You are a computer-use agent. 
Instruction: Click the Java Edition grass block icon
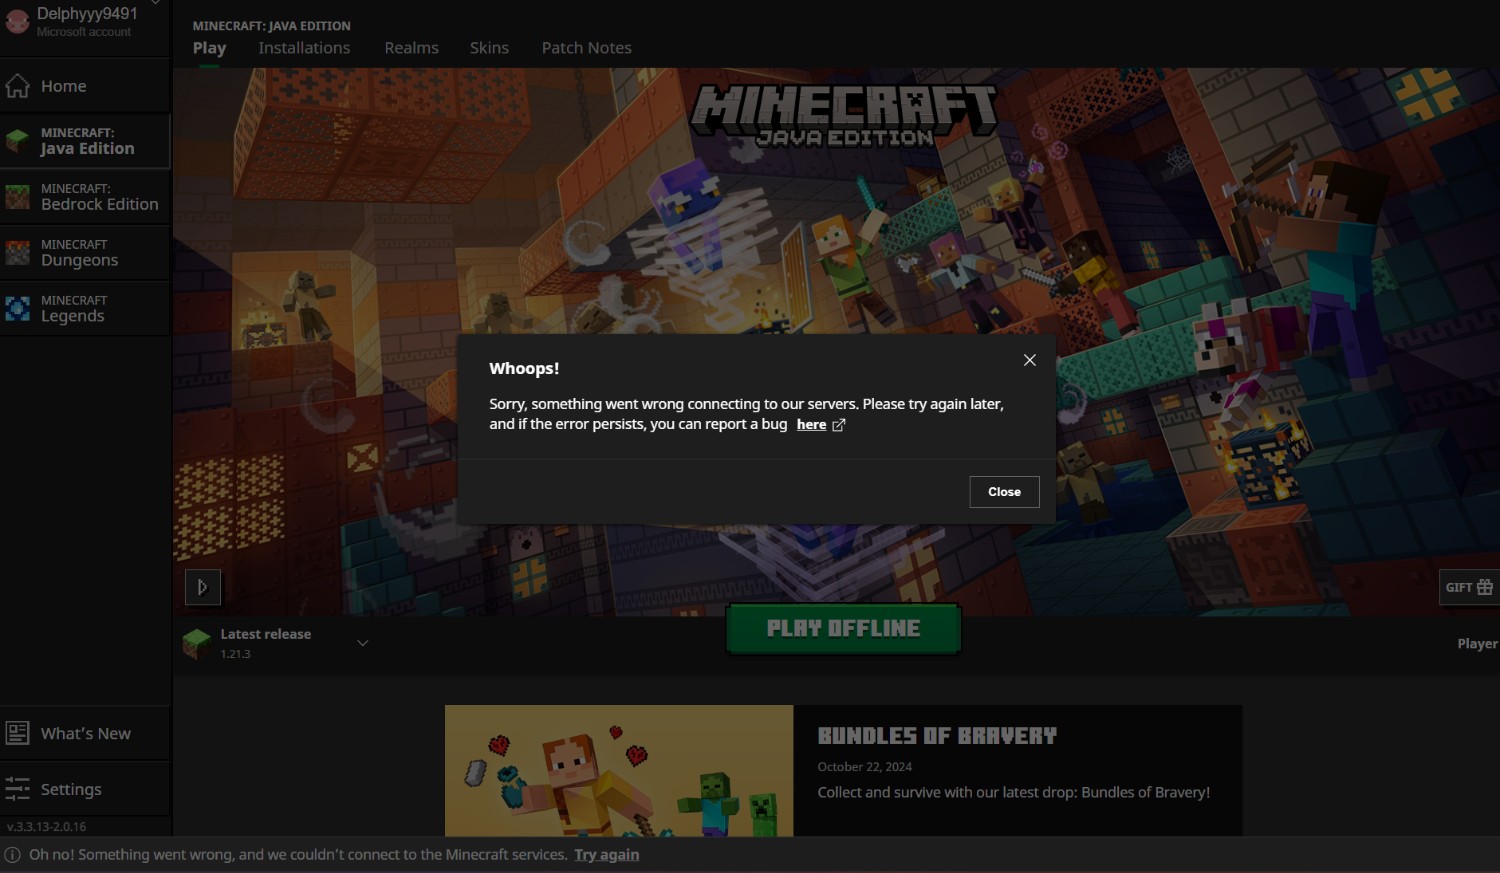[17, 141]
